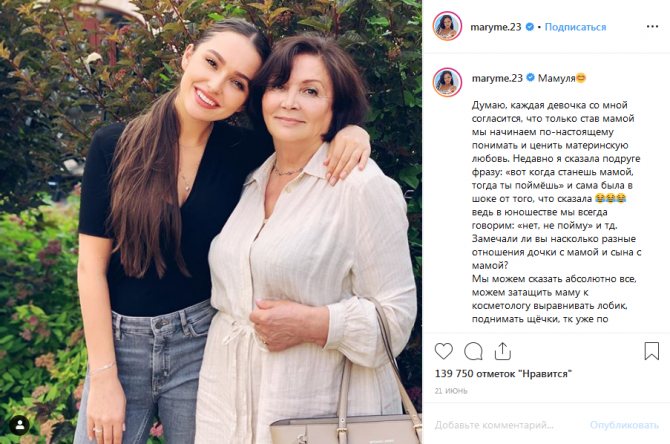670x444 pixels.
Task: Click the share arrow icon
Action: click(x=502, y=351)
